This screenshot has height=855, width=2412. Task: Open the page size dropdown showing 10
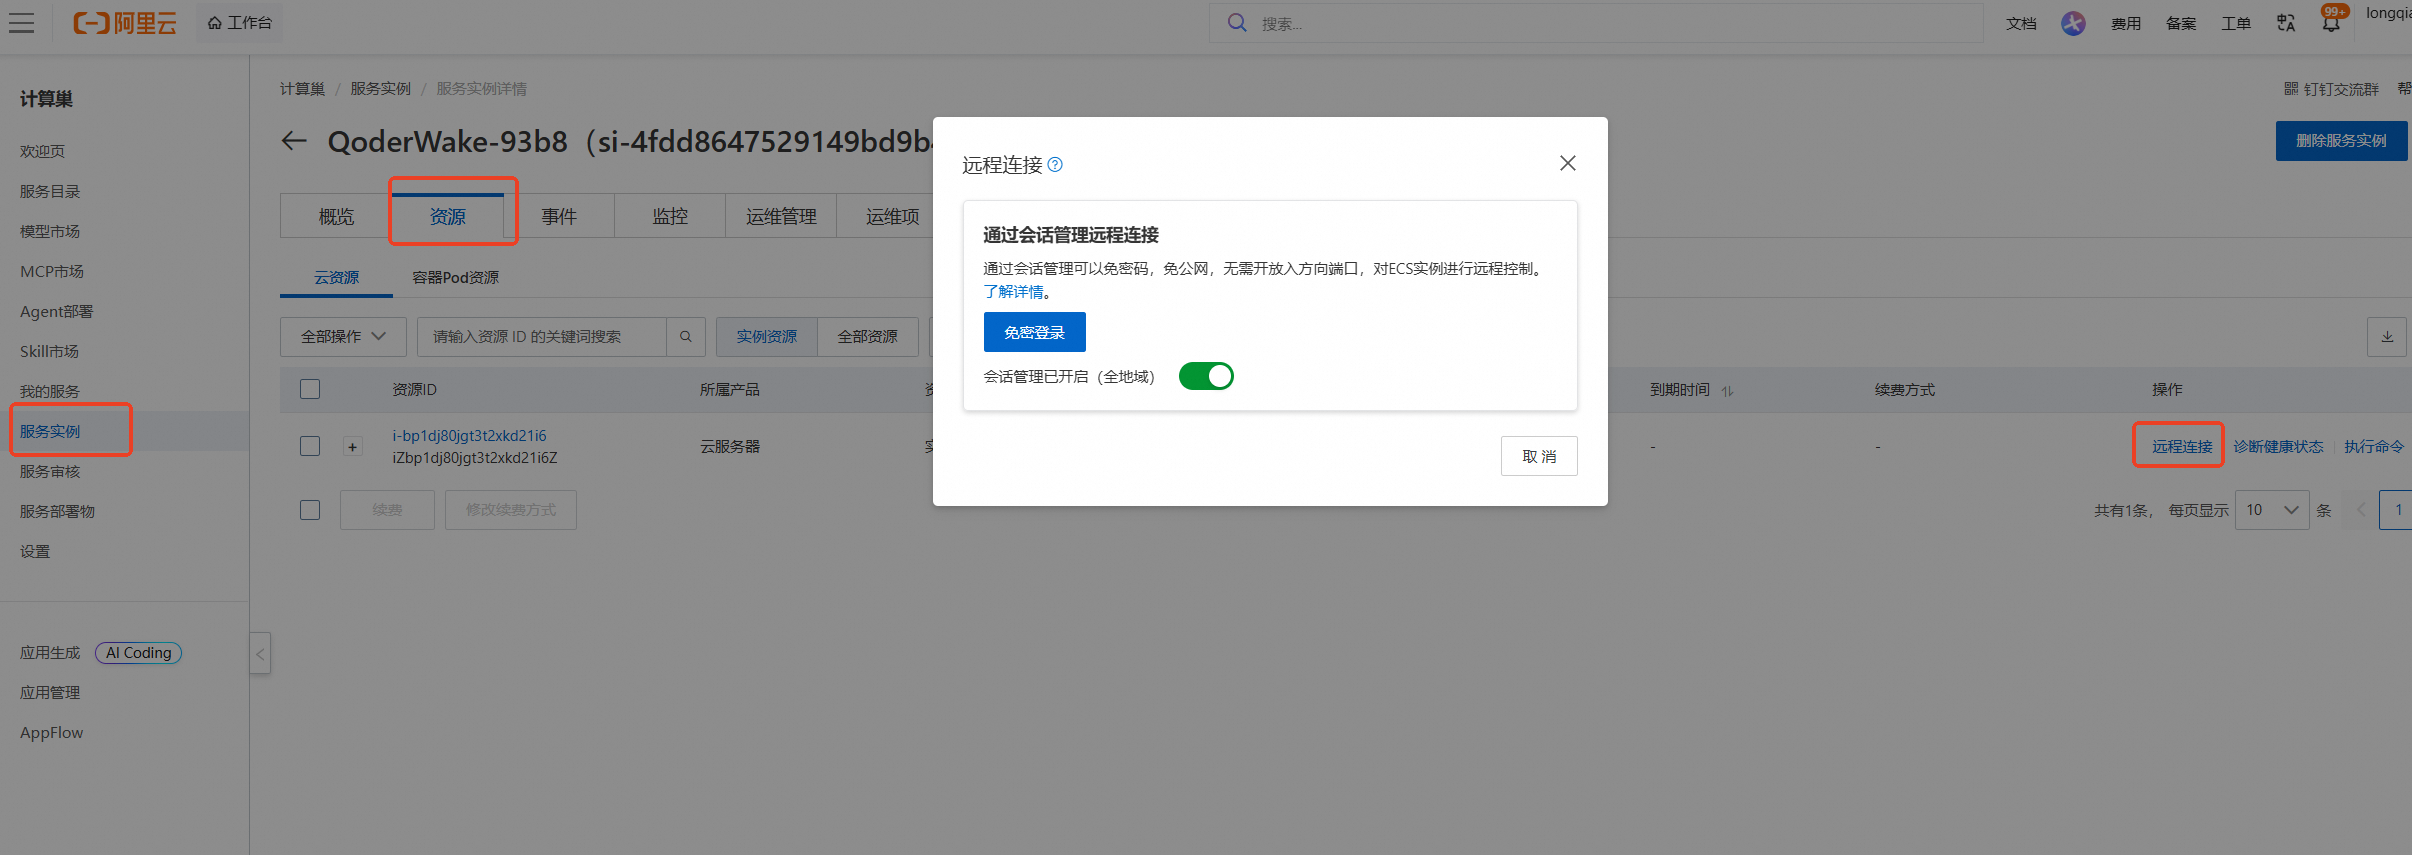click(2272, 510)
